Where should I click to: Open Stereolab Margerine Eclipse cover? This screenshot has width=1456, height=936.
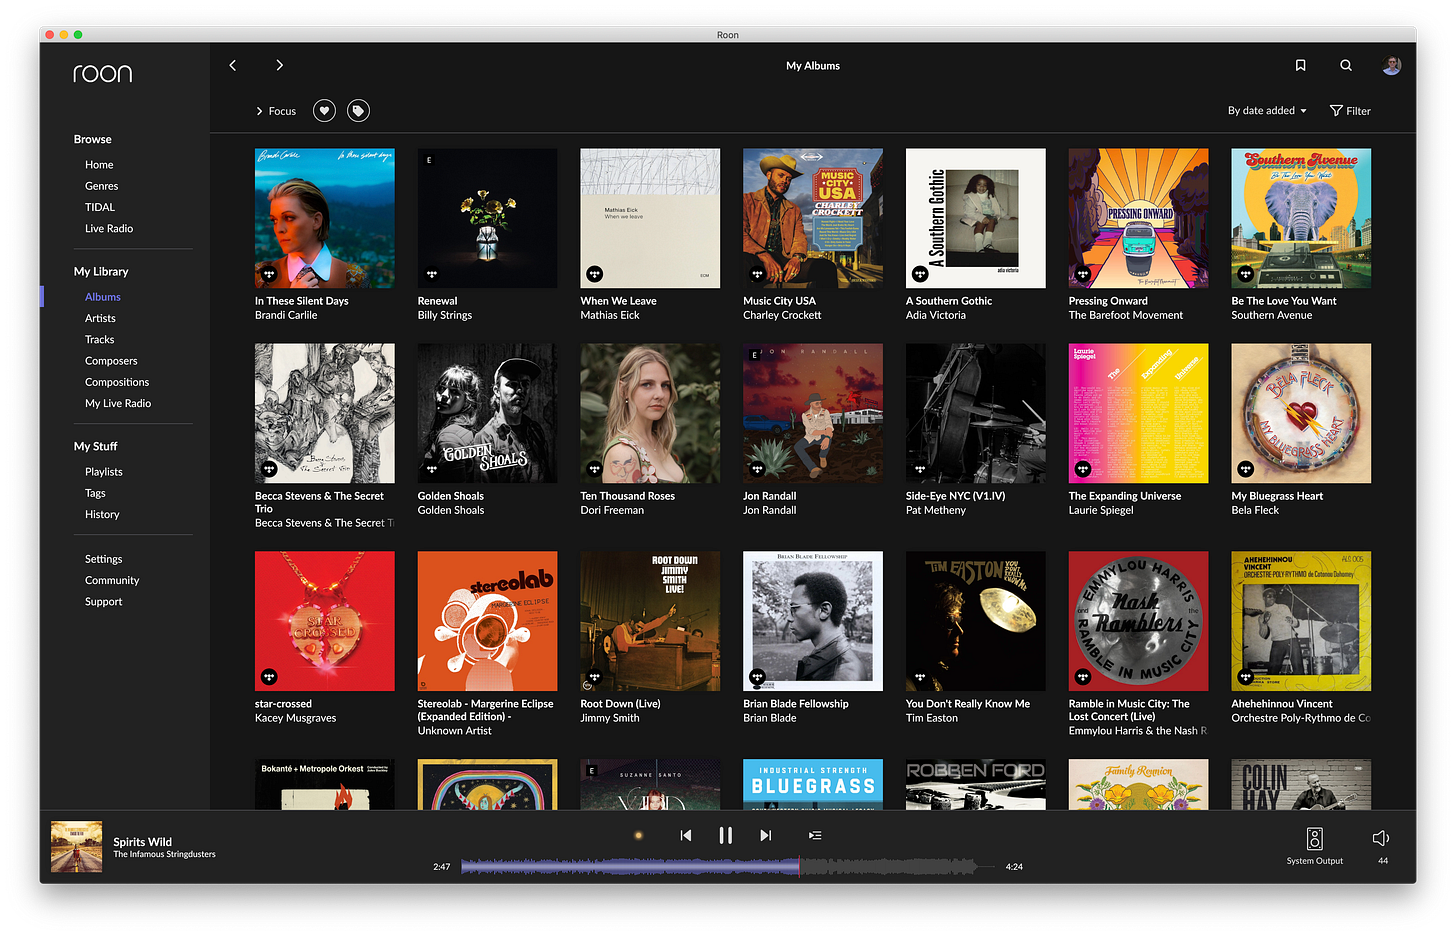pyautogui.click(x=487, y=621)
